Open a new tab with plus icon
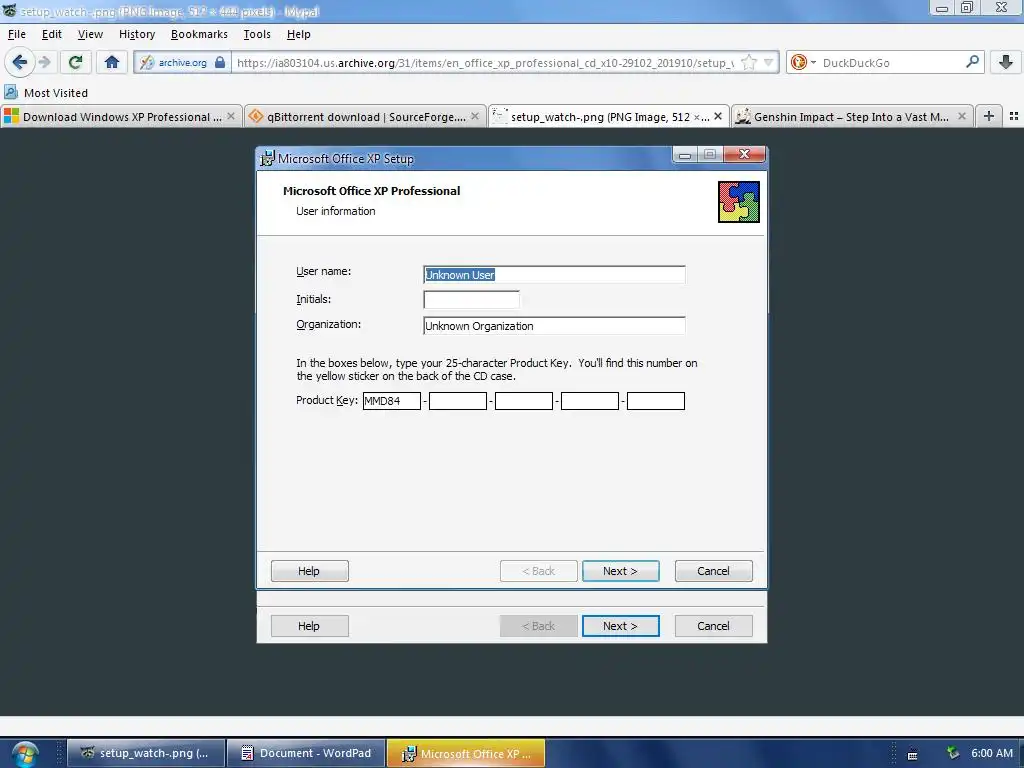 tap(989, 116)
